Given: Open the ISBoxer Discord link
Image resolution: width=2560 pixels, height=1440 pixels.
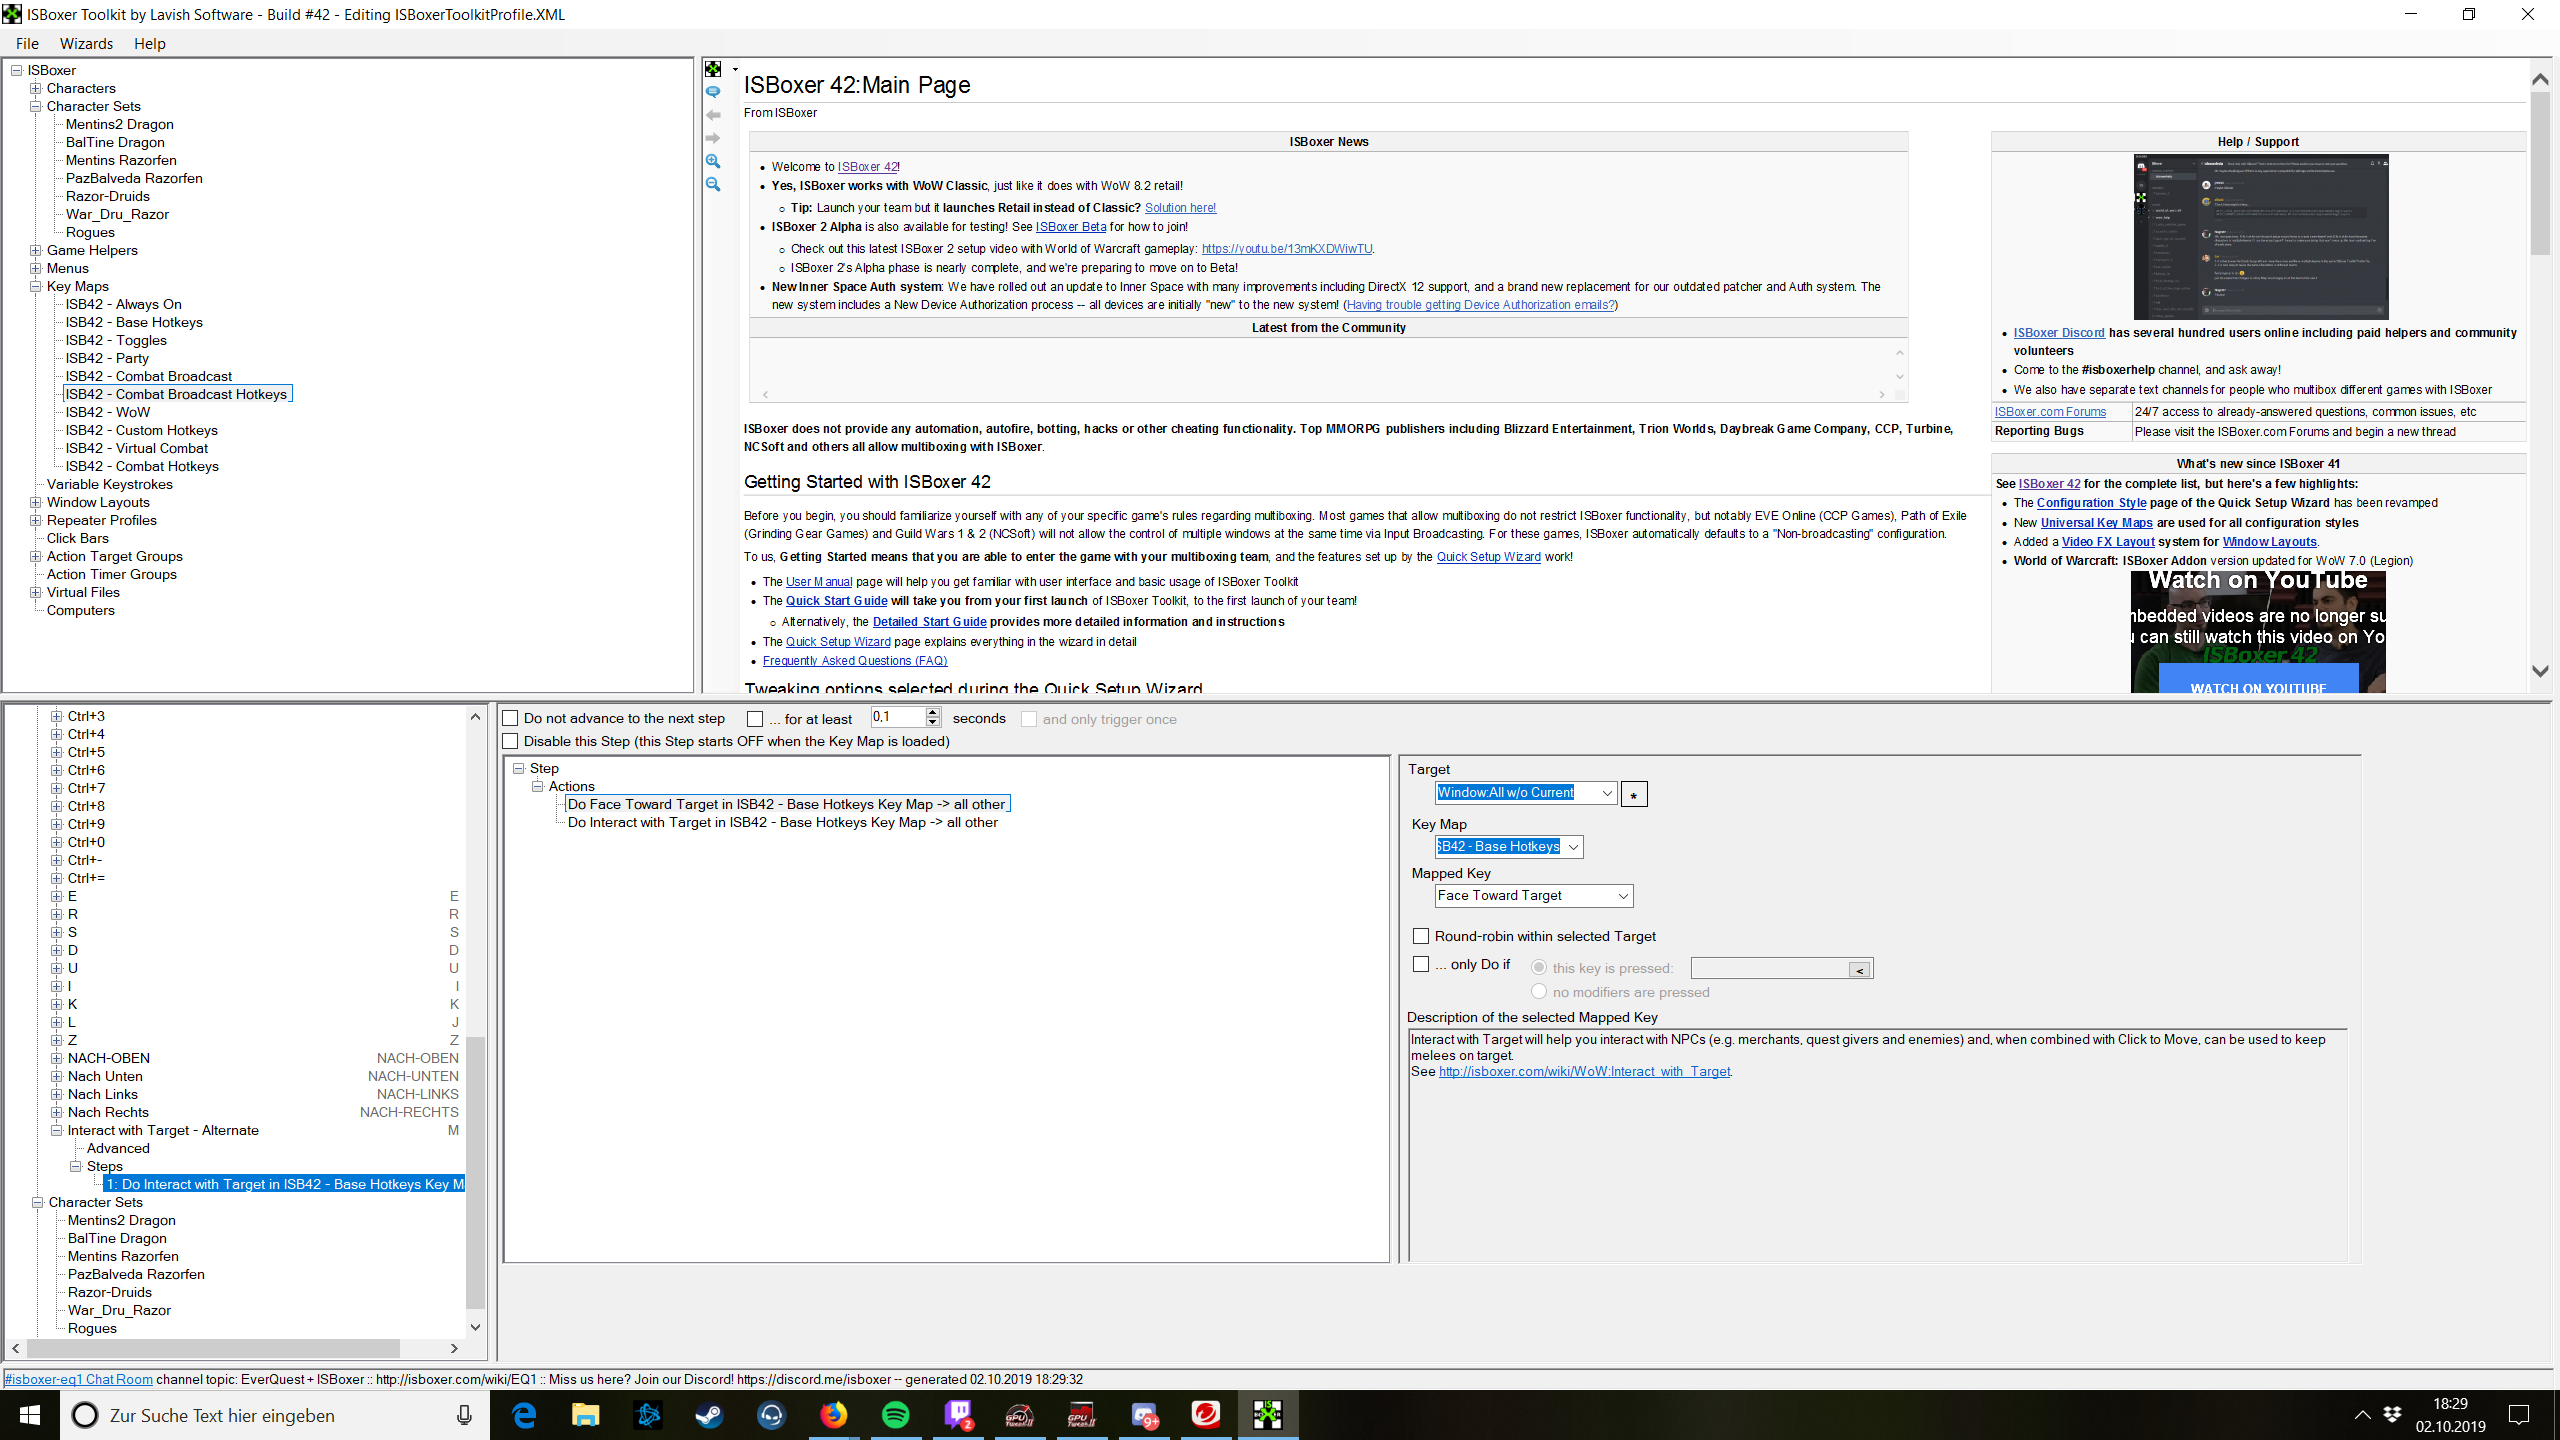Looking at the screenshot, I should (2059, 333).
